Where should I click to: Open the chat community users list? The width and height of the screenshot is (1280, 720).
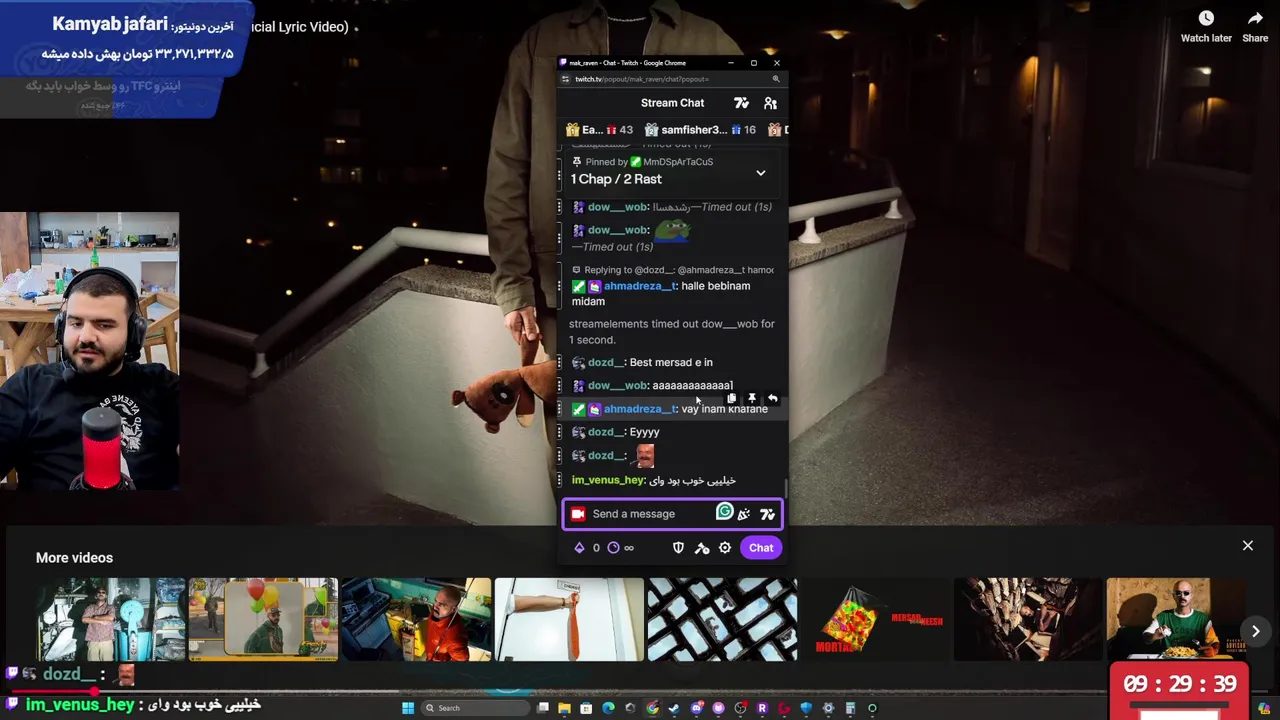[x=770, y=103]
